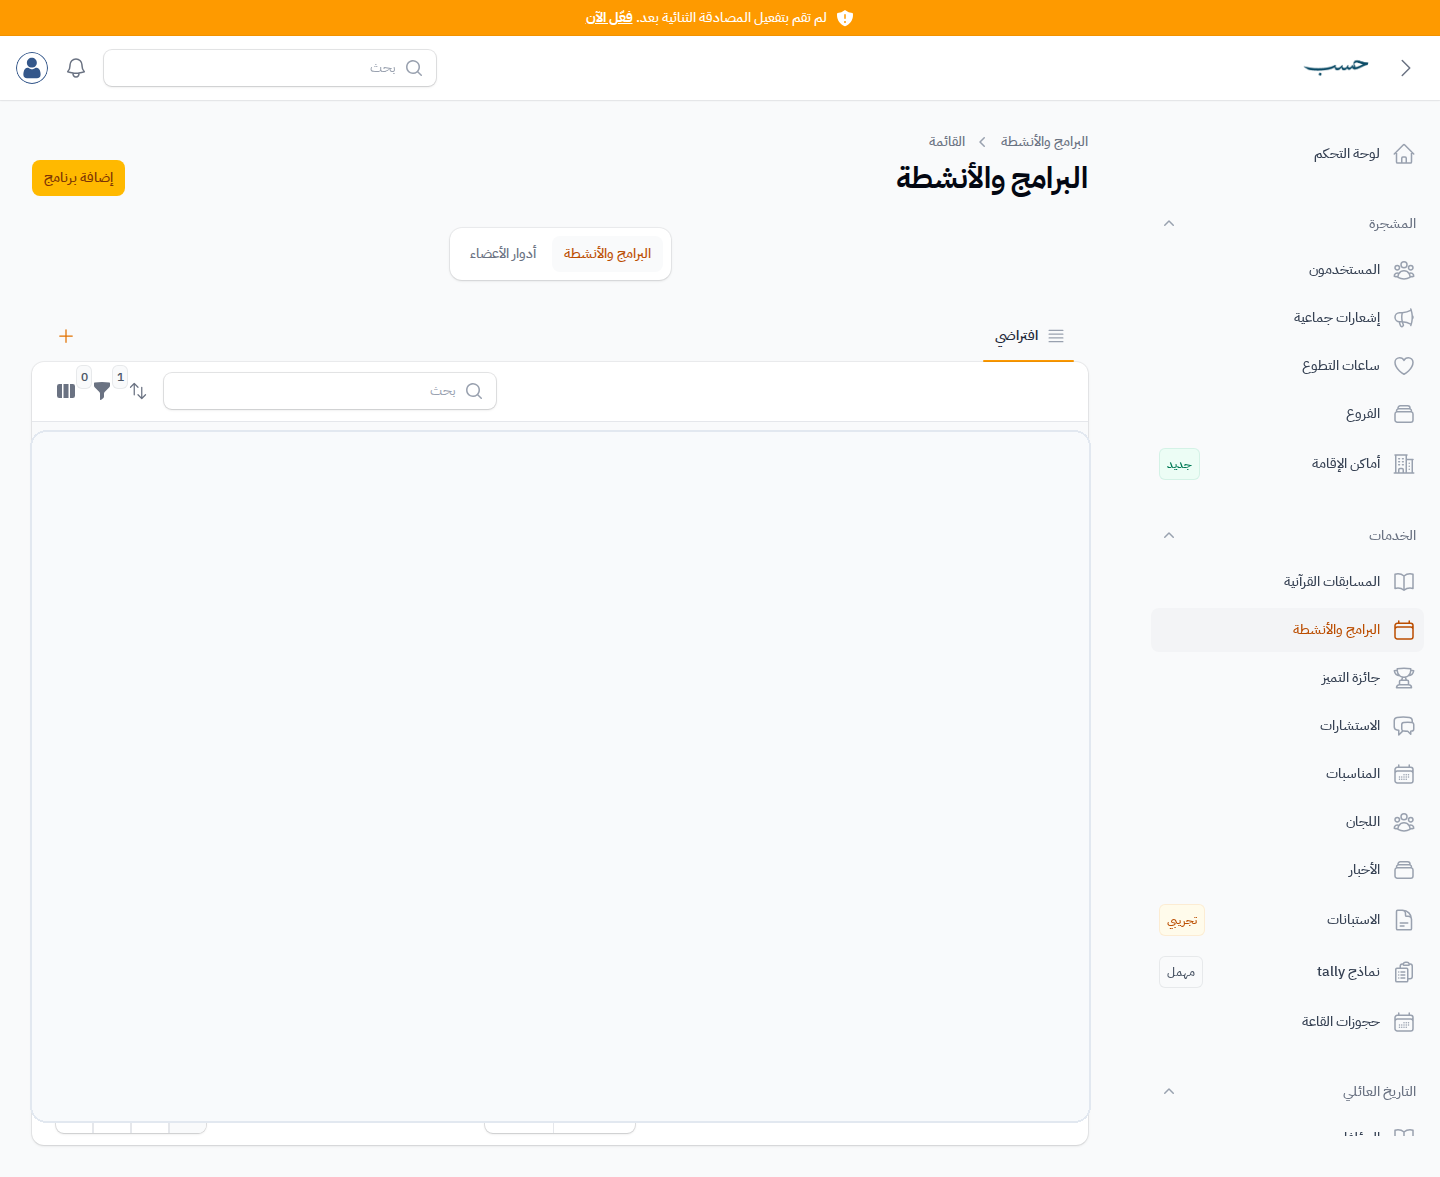Click the الاستبانات sidebar label

point(1353,920)
